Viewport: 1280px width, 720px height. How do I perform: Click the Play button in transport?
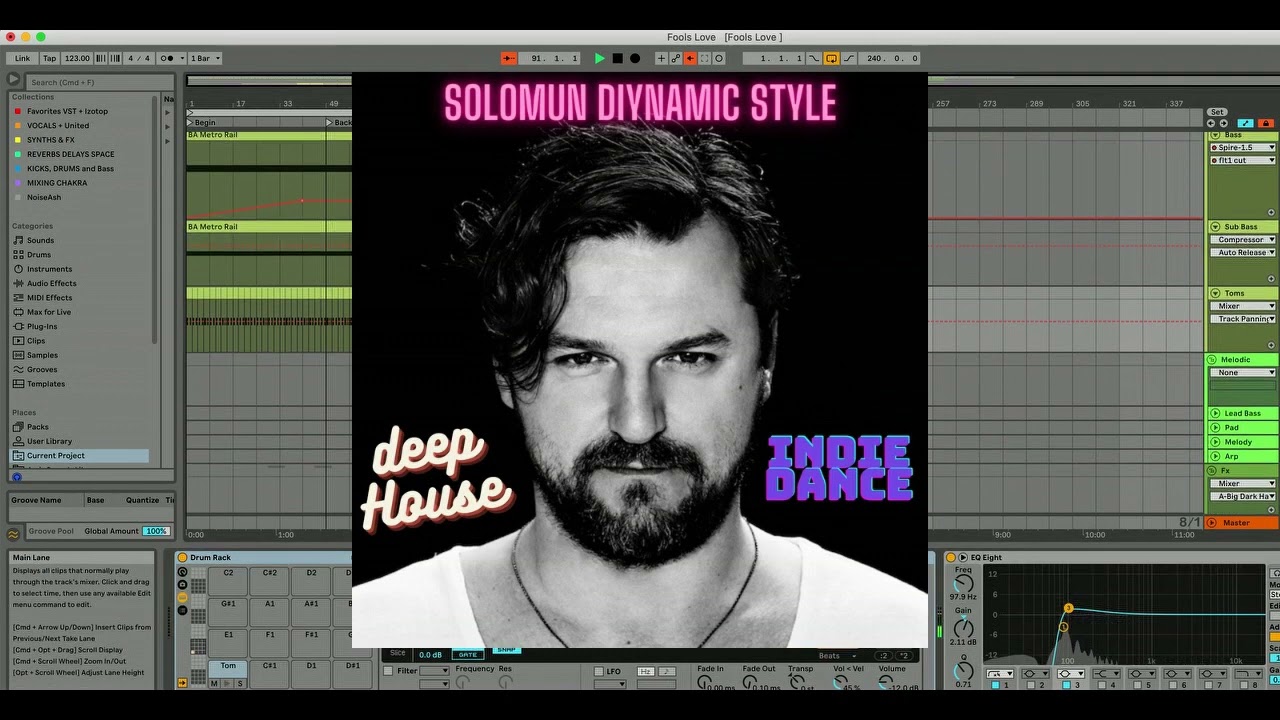click(x=600, y=59)
